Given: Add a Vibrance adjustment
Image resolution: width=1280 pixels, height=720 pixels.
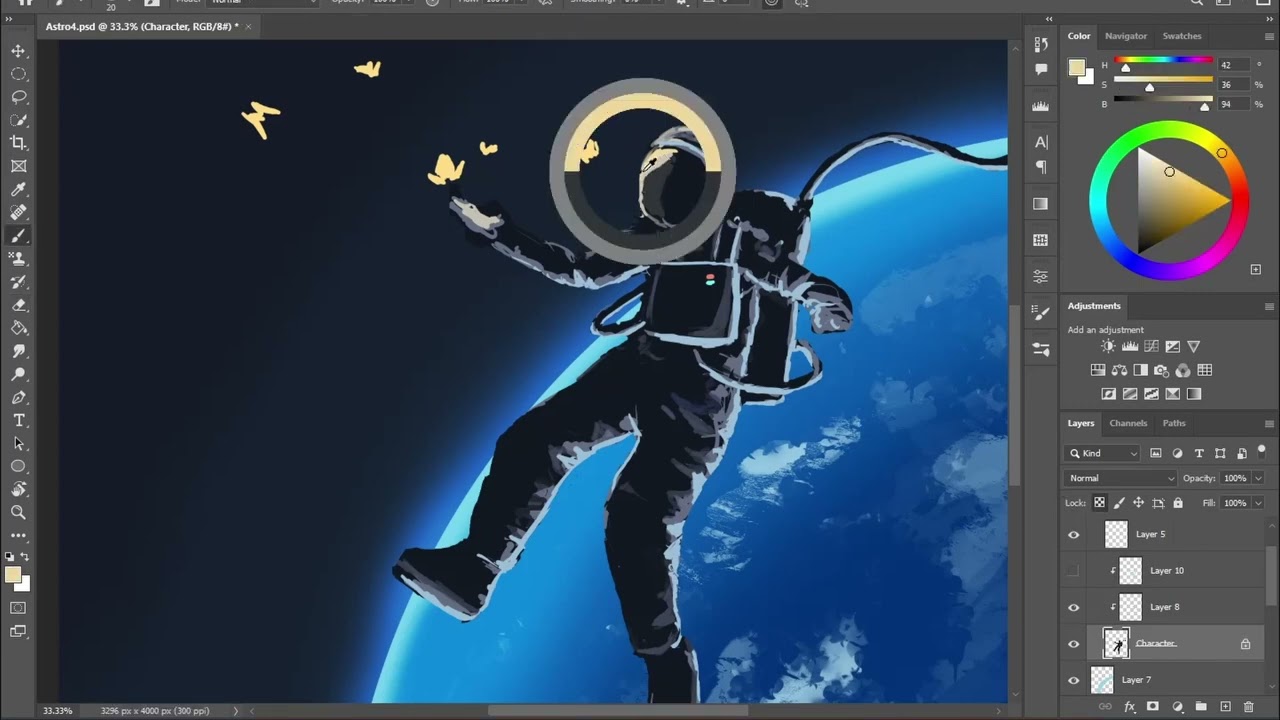Looking at the screenshot, I should point(1194,346).
